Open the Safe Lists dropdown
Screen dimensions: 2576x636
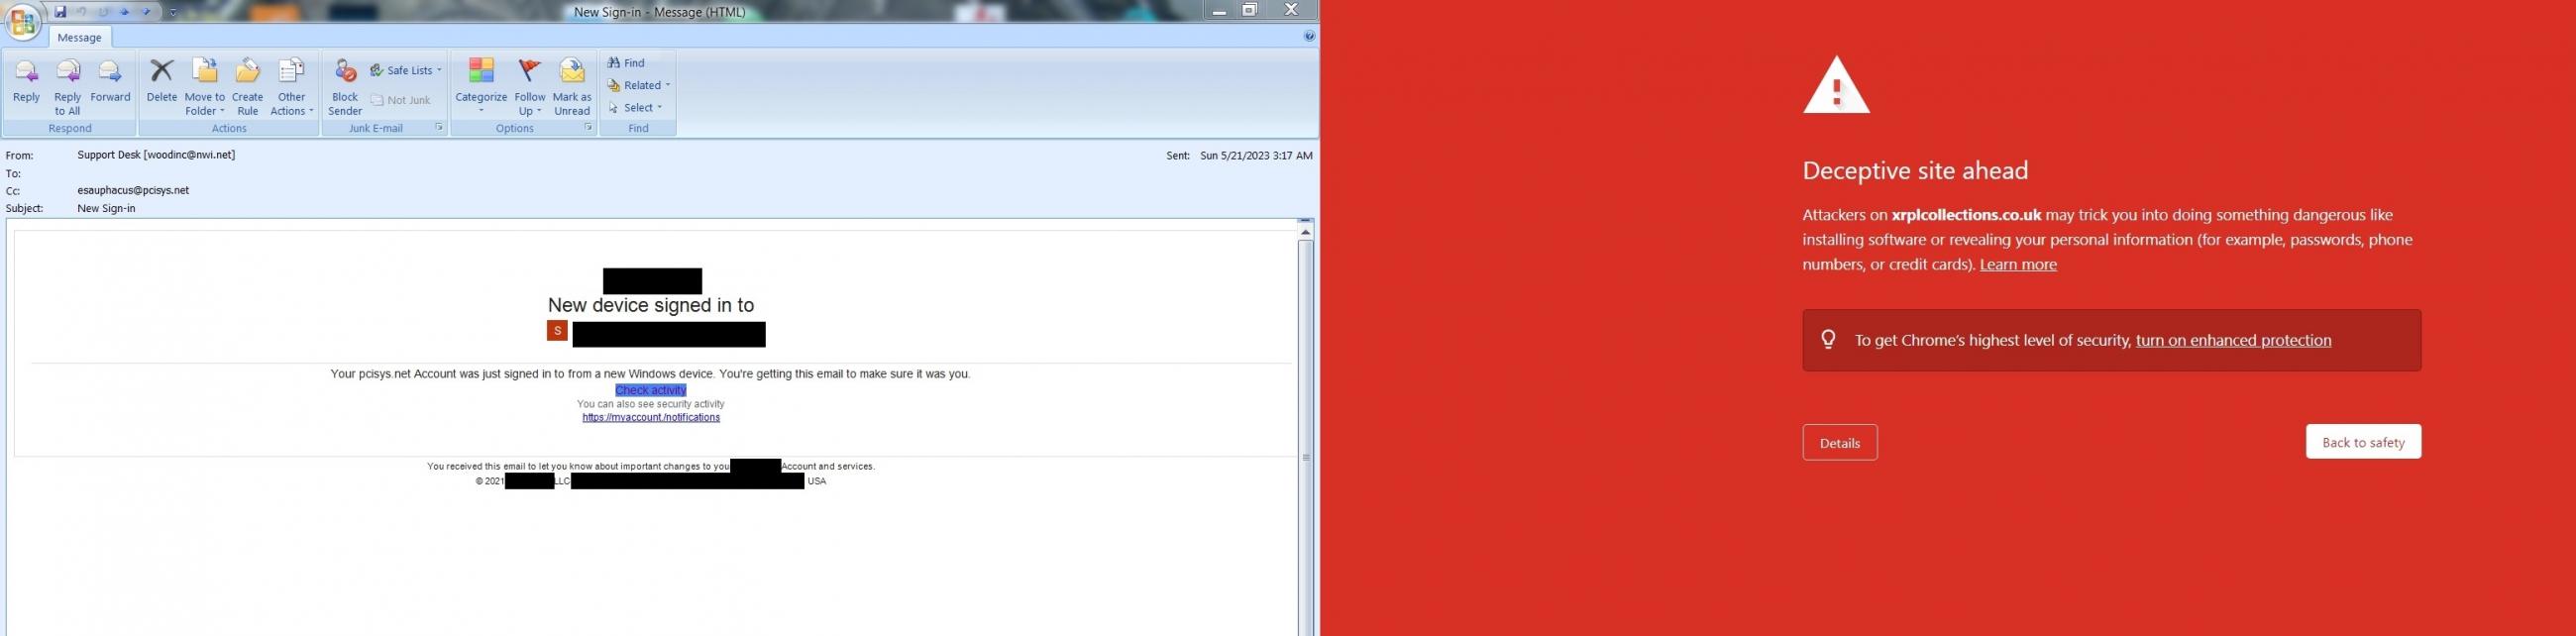pyautogui.click(x=406, y=70)
